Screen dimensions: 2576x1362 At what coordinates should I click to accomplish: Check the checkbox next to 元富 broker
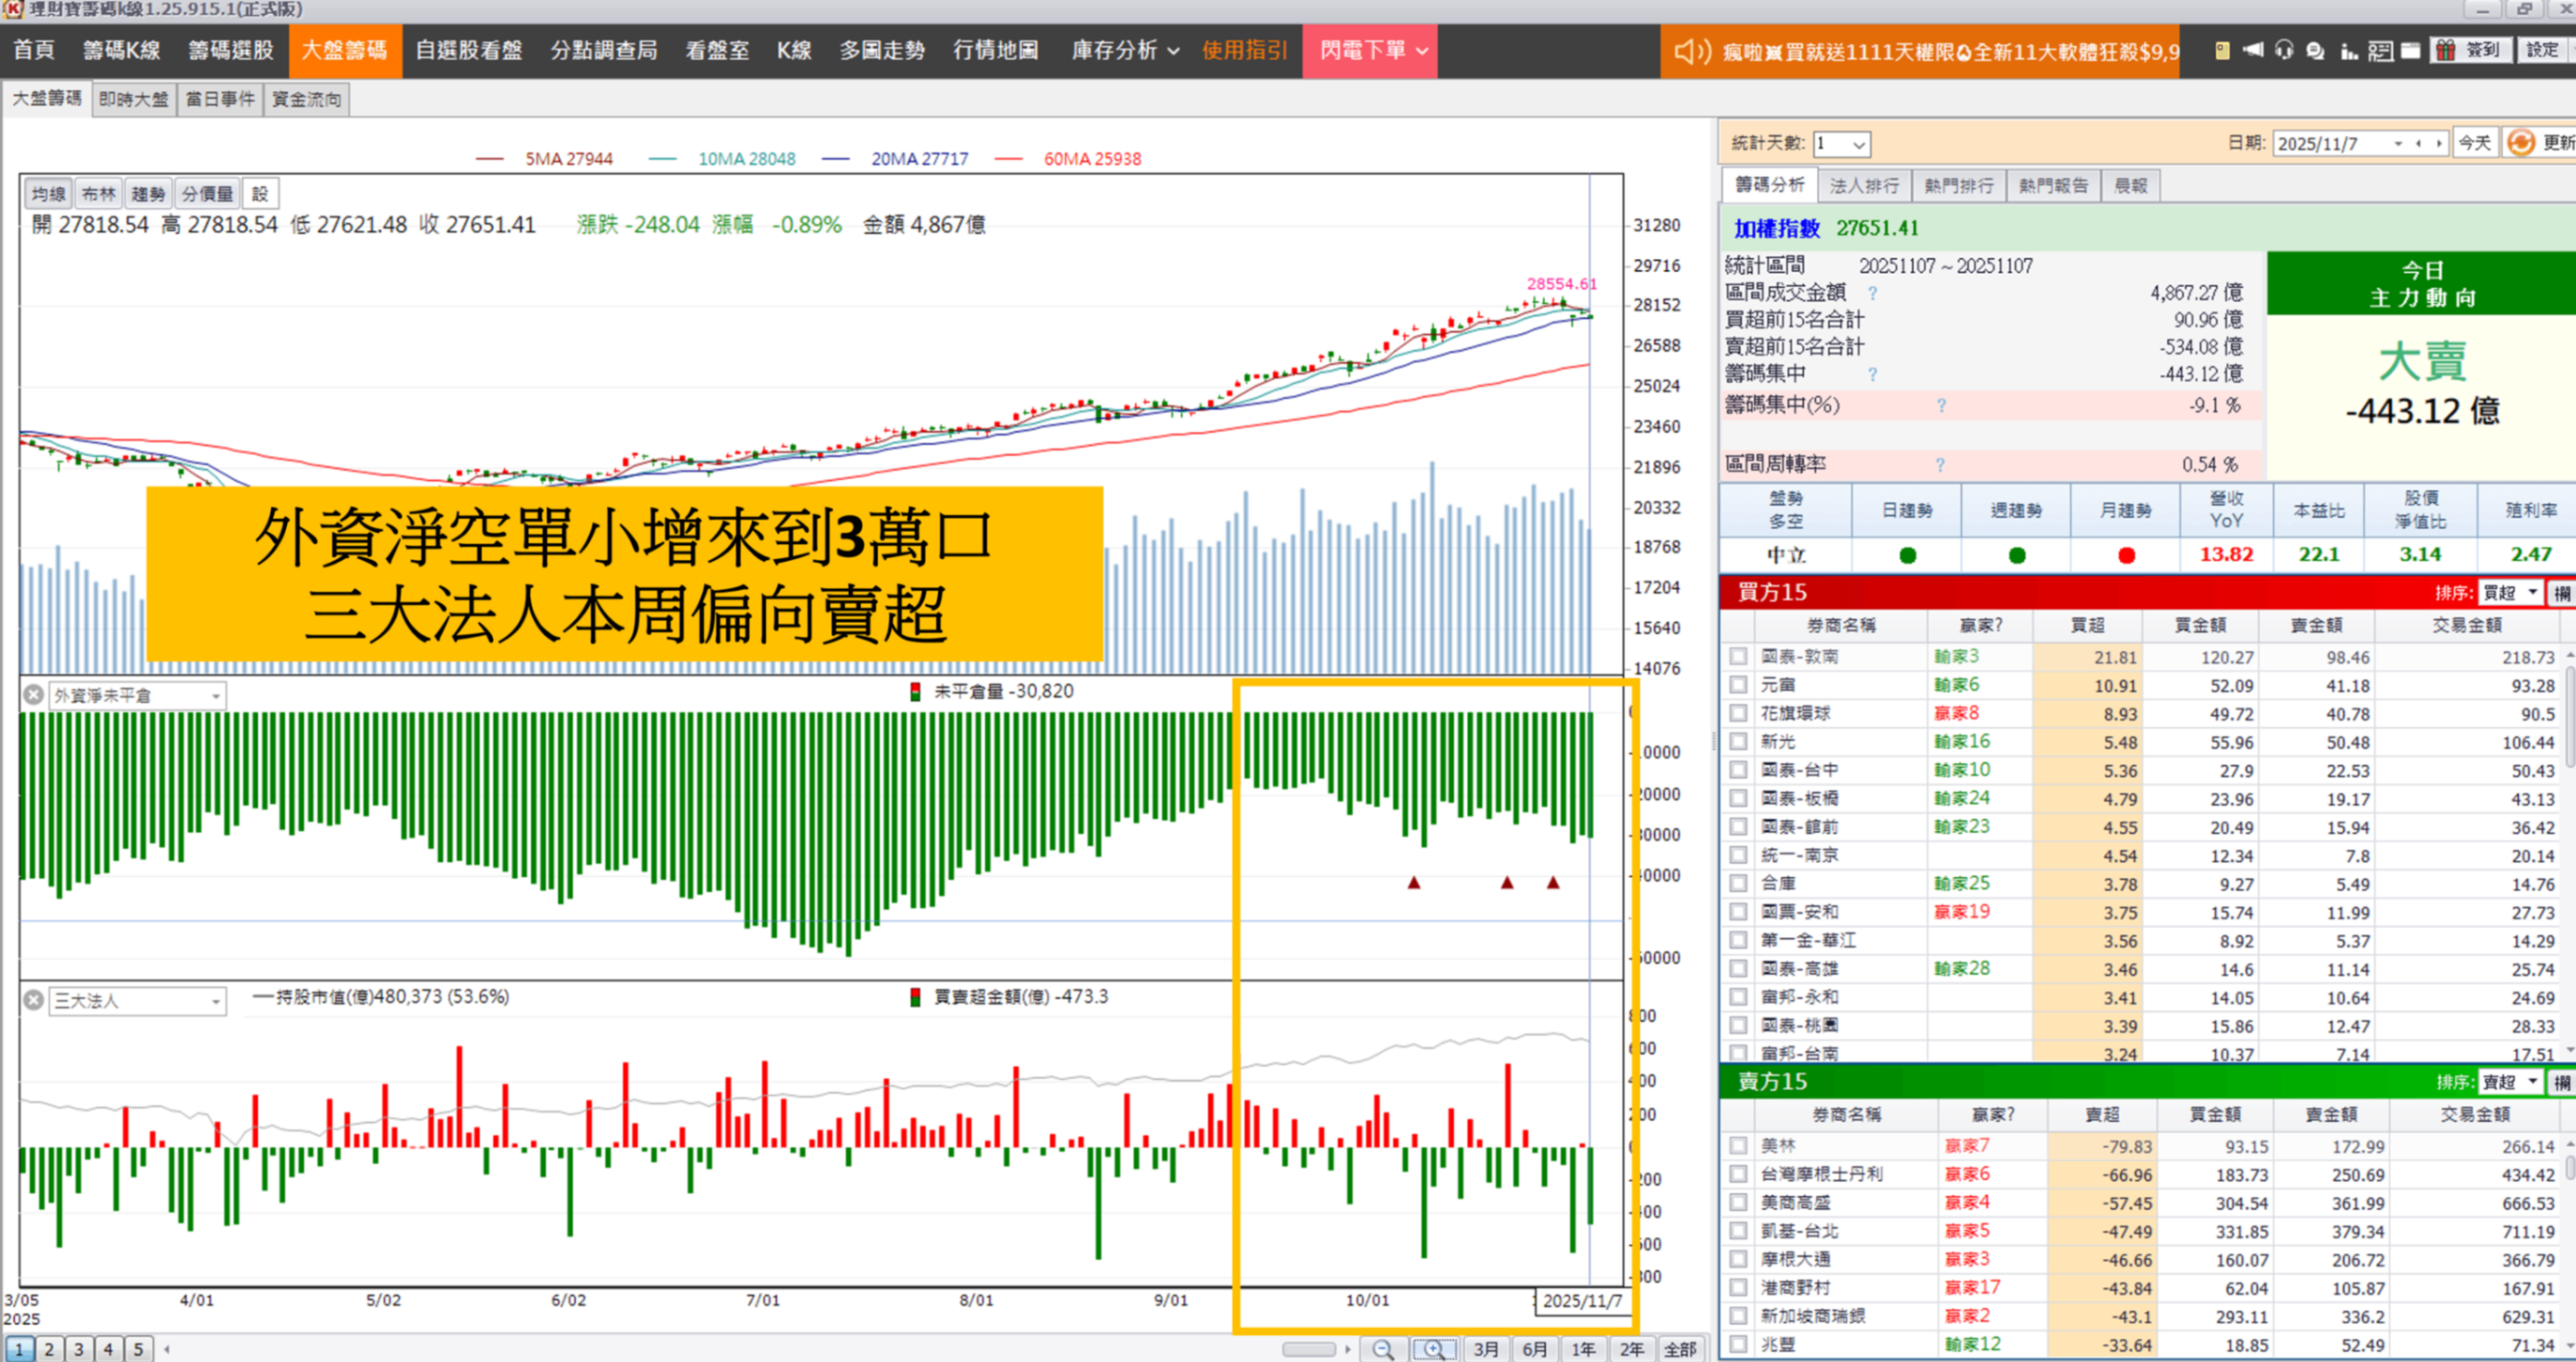(1740, 685)
